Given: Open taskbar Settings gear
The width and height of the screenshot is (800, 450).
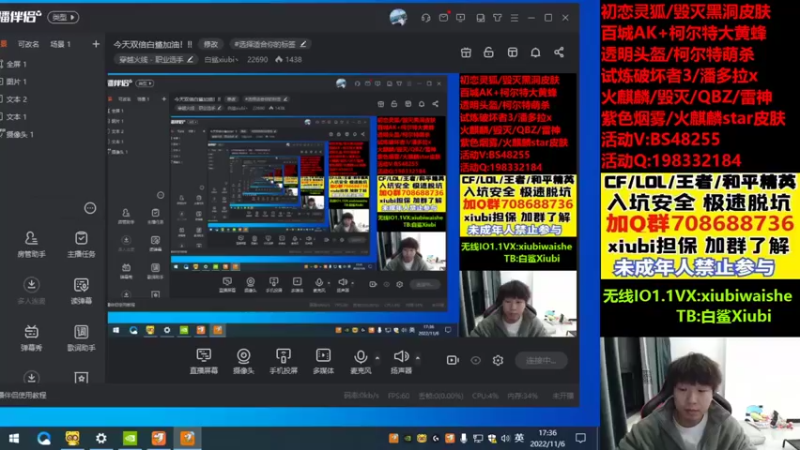Looking at the screenshot, I should tap(101, 438).
